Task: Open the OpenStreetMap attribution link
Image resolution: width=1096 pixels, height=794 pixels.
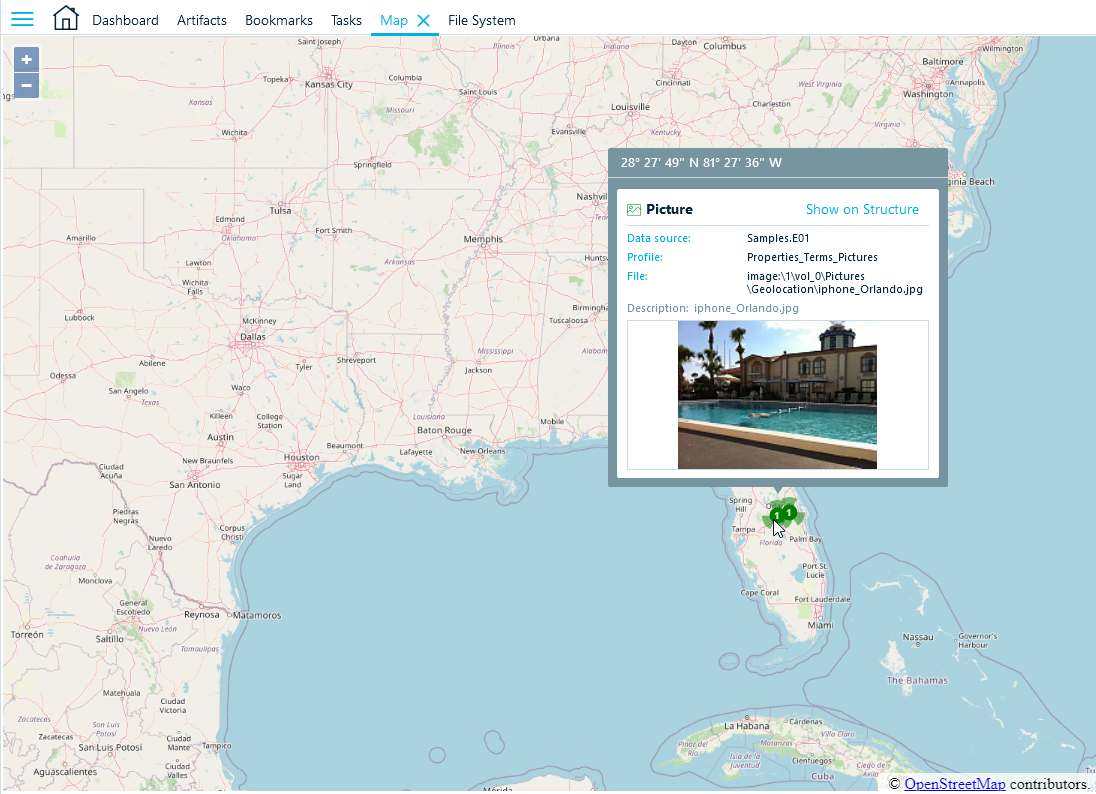Action: tap(955, 784)
